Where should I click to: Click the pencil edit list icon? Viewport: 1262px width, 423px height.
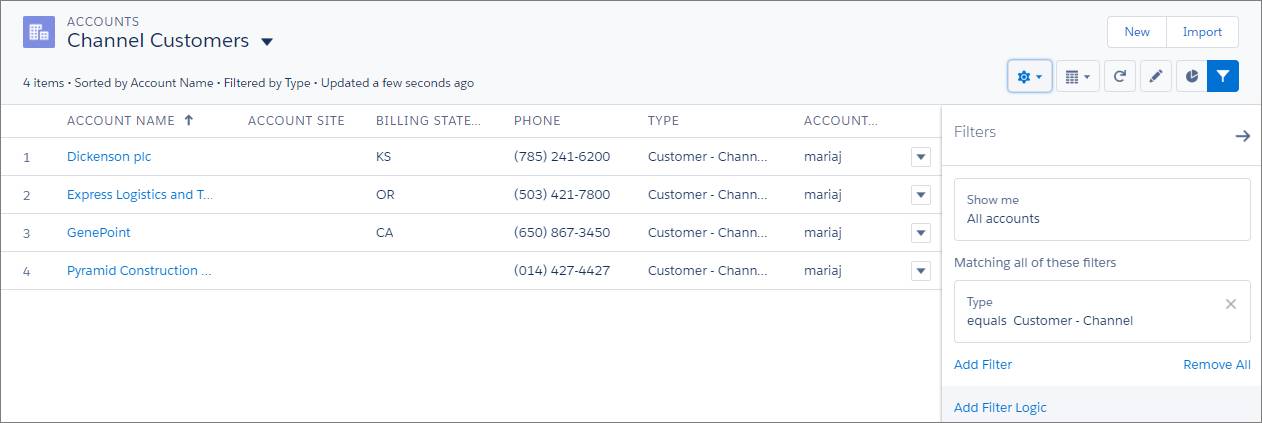(x=1155, y=77)
